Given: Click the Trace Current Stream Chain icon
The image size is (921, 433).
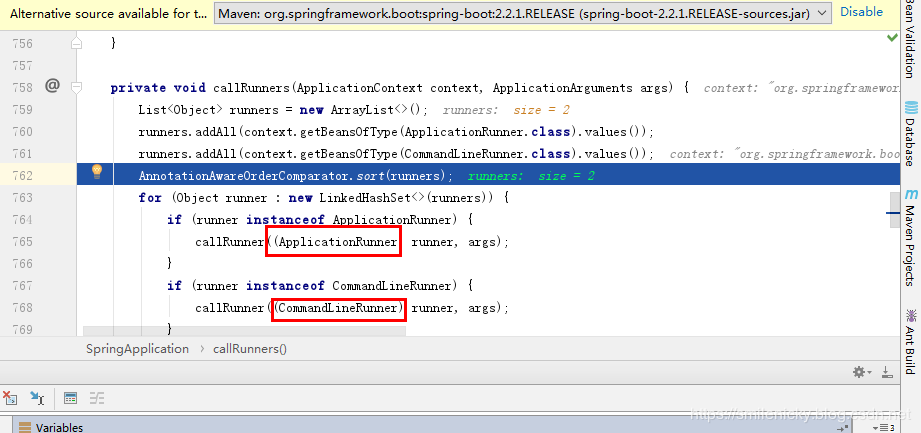Looking at the screenshot, I should pyautogui.click(x=97, y=398).
